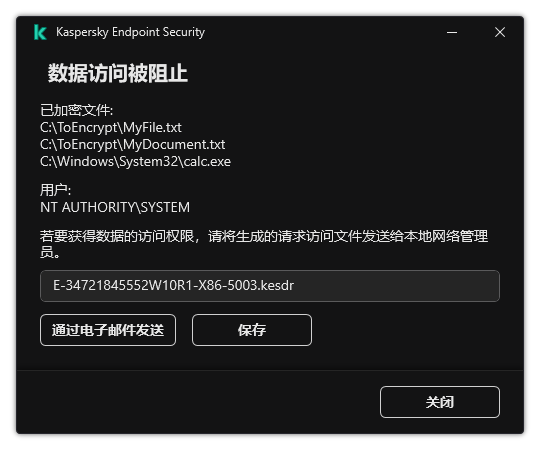Click the instruction paragraph about 本地网络管理员
Viewport: 540px width, 450px height.
pyautogui.click(x=264, y=244)
